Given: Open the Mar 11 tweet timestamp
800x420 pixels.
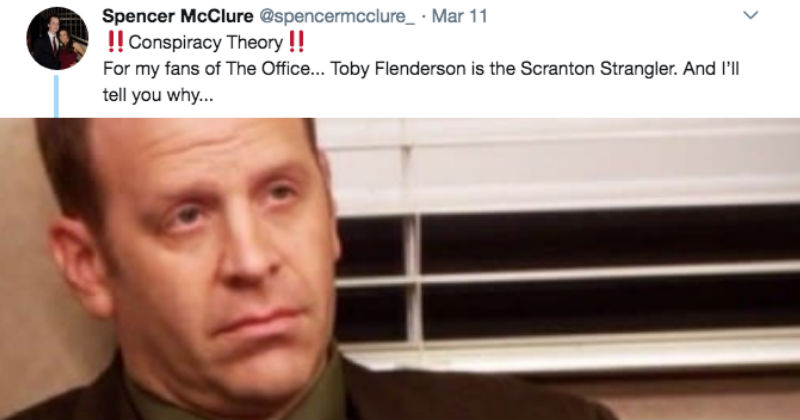Looking at the screenshot, I should coord(459,16).
